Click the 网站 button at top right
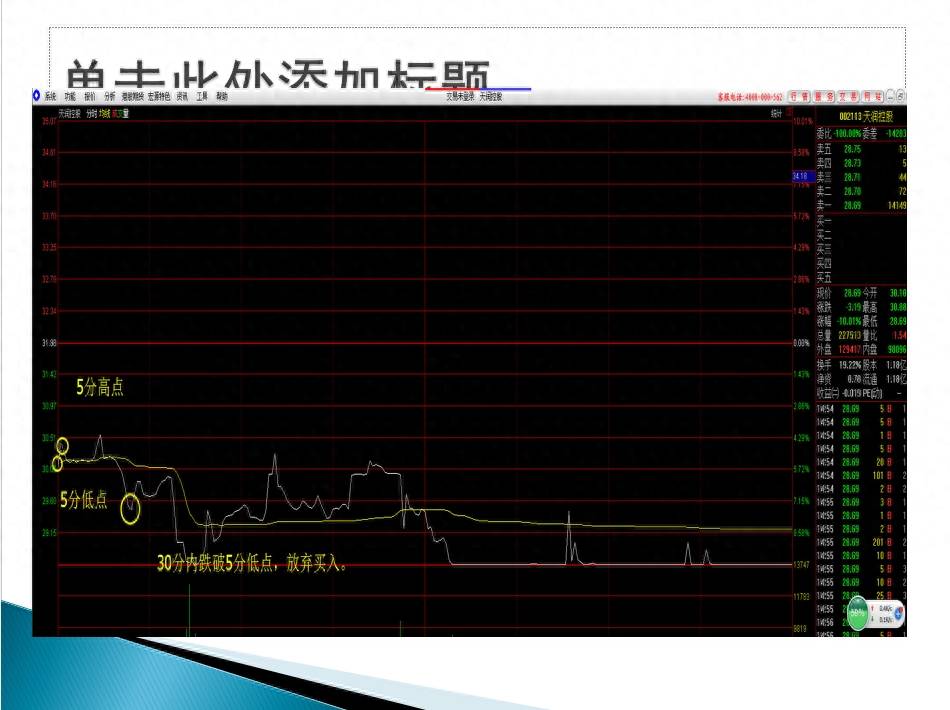Image resolution: width=950 pixels, height=710 pixels. click(x=872, y=96)
